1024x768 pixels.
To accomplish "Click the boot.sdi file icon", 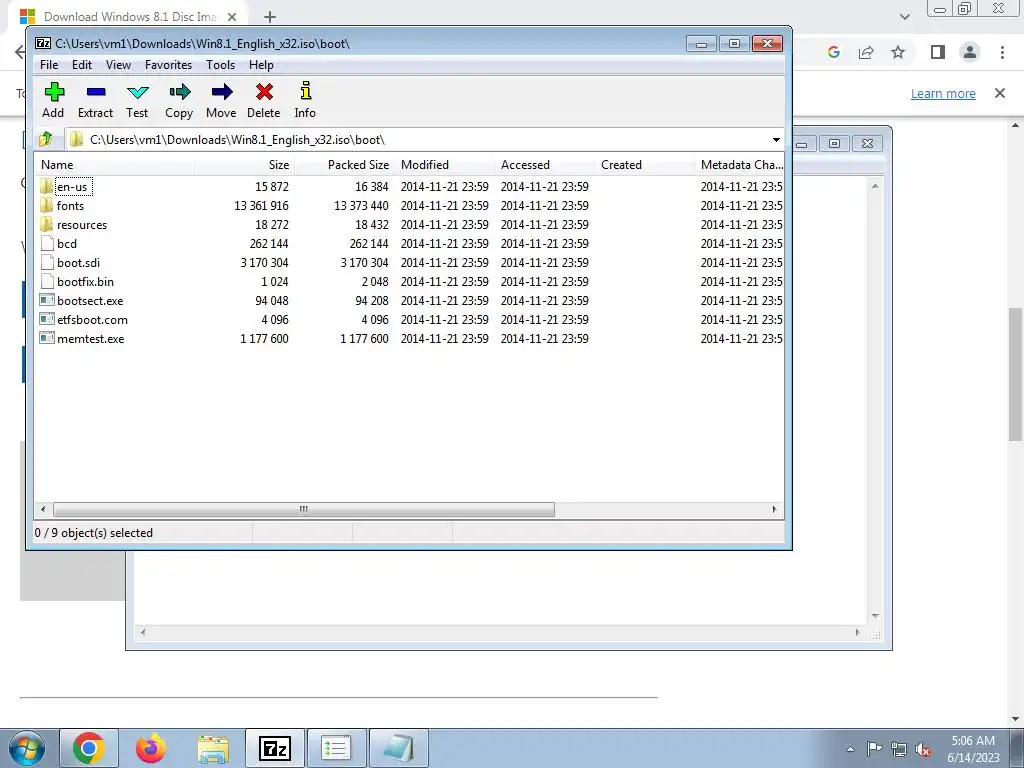I will click(46, 263).
